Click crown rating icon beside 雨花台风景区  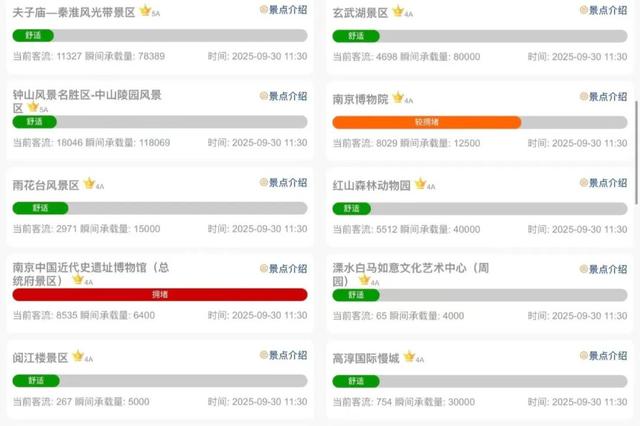[x=89, y=184]
